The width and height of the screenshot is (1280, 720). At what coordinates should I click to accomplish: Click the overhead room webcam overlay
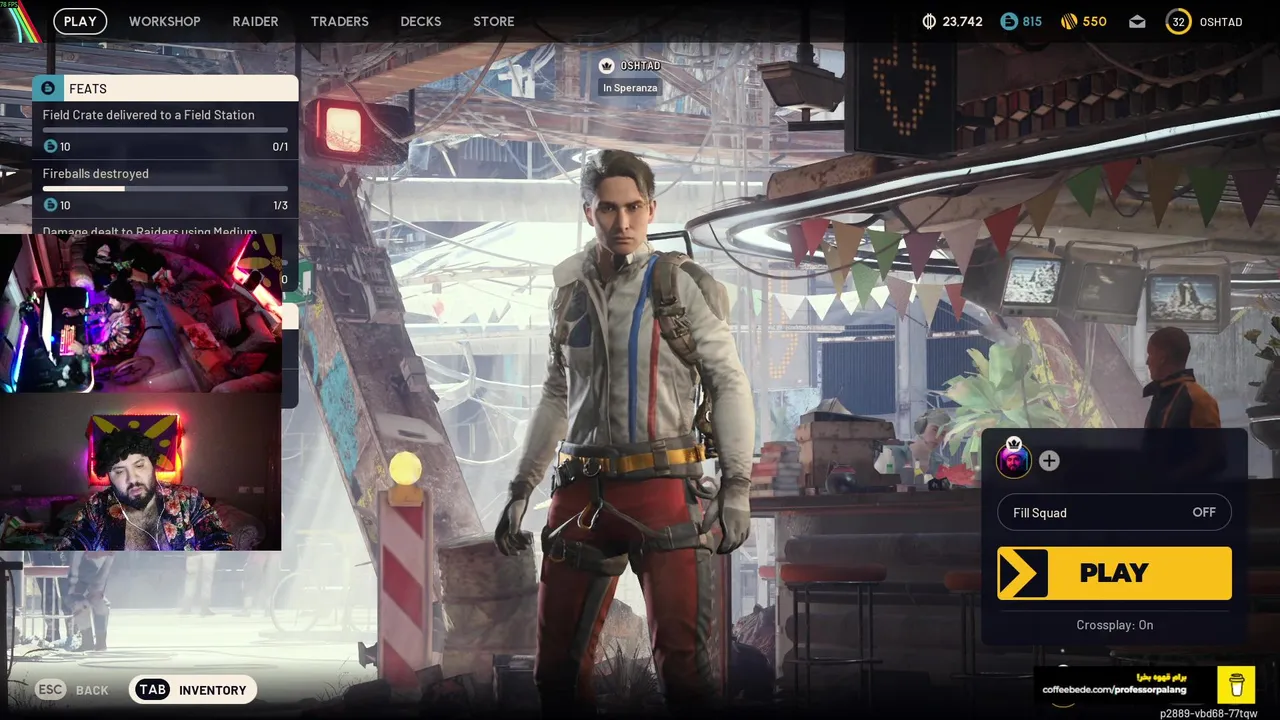click(140, 313)
